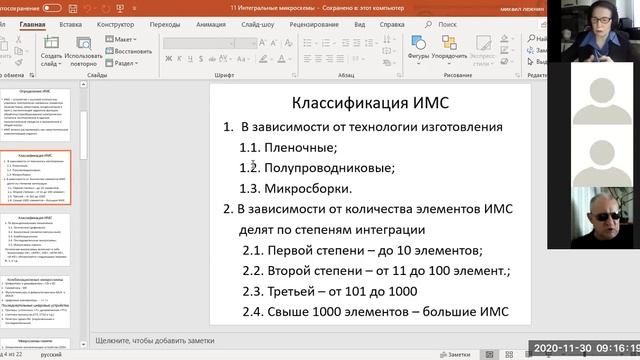Click the increase font size icon
640x360 pixels.
tap(262, 43)
